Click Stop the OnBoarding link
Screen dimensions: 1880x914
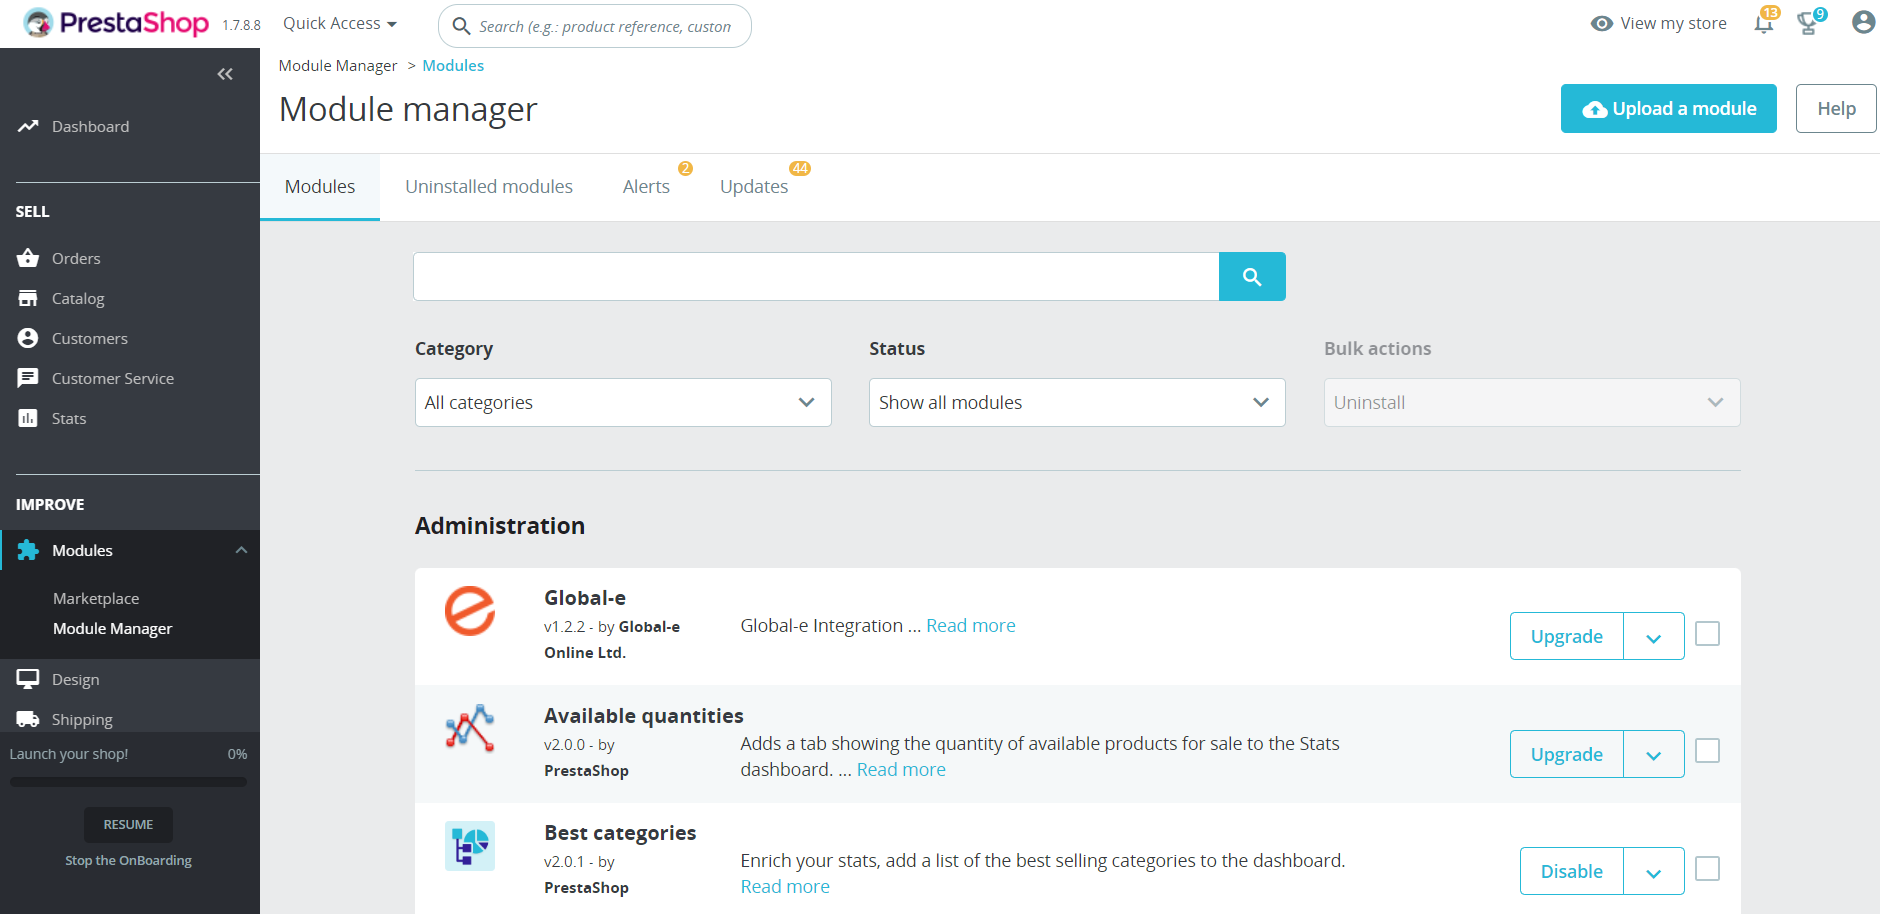pos(128,860)
